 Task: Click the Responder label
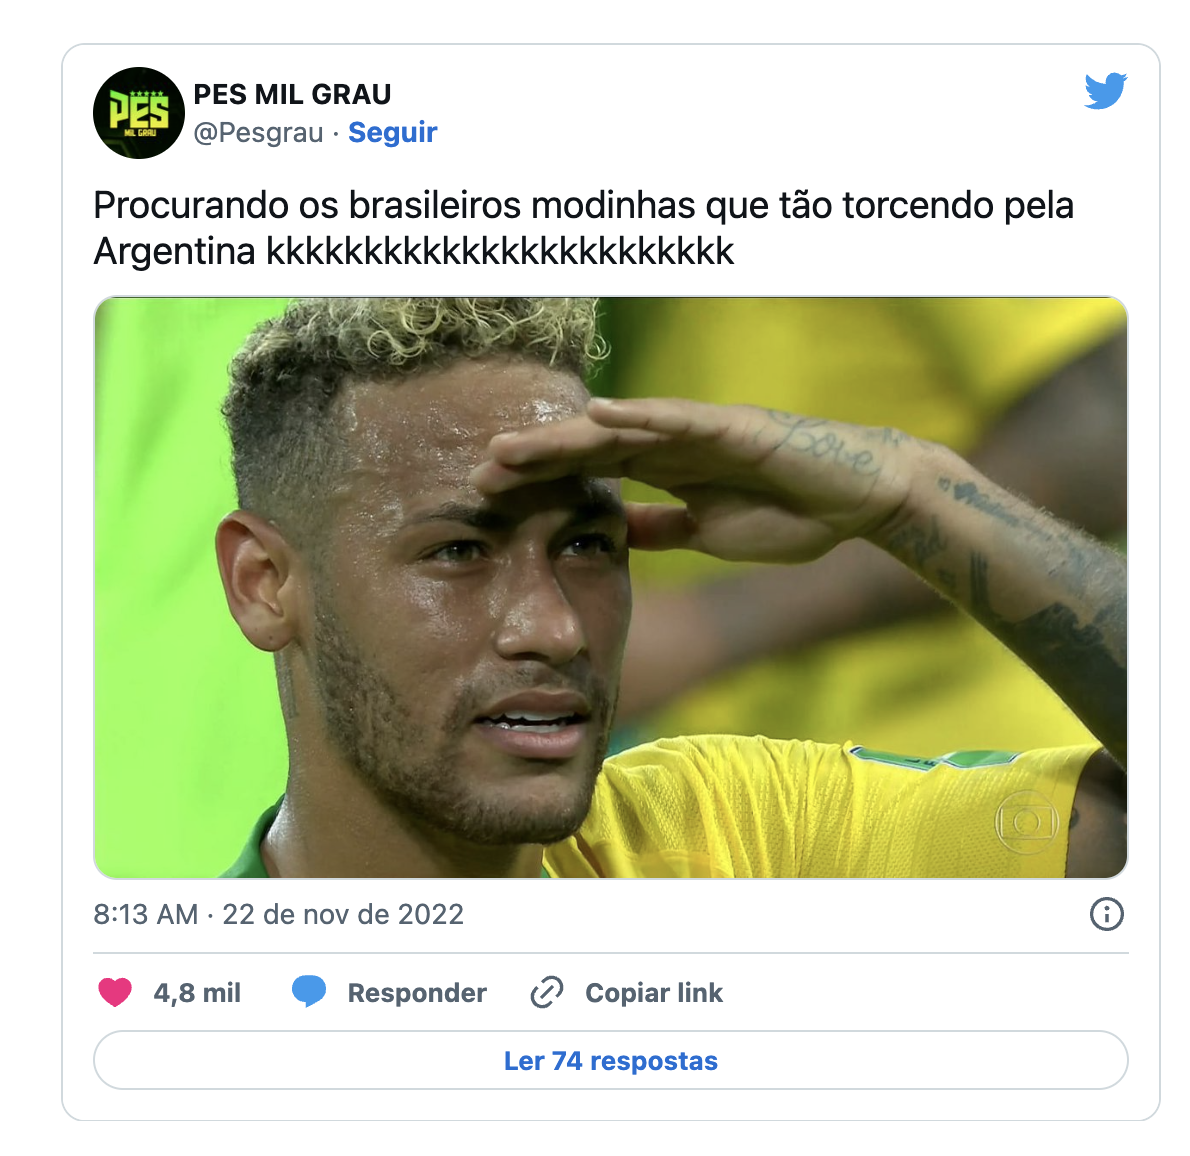click(x=417, y=993)
